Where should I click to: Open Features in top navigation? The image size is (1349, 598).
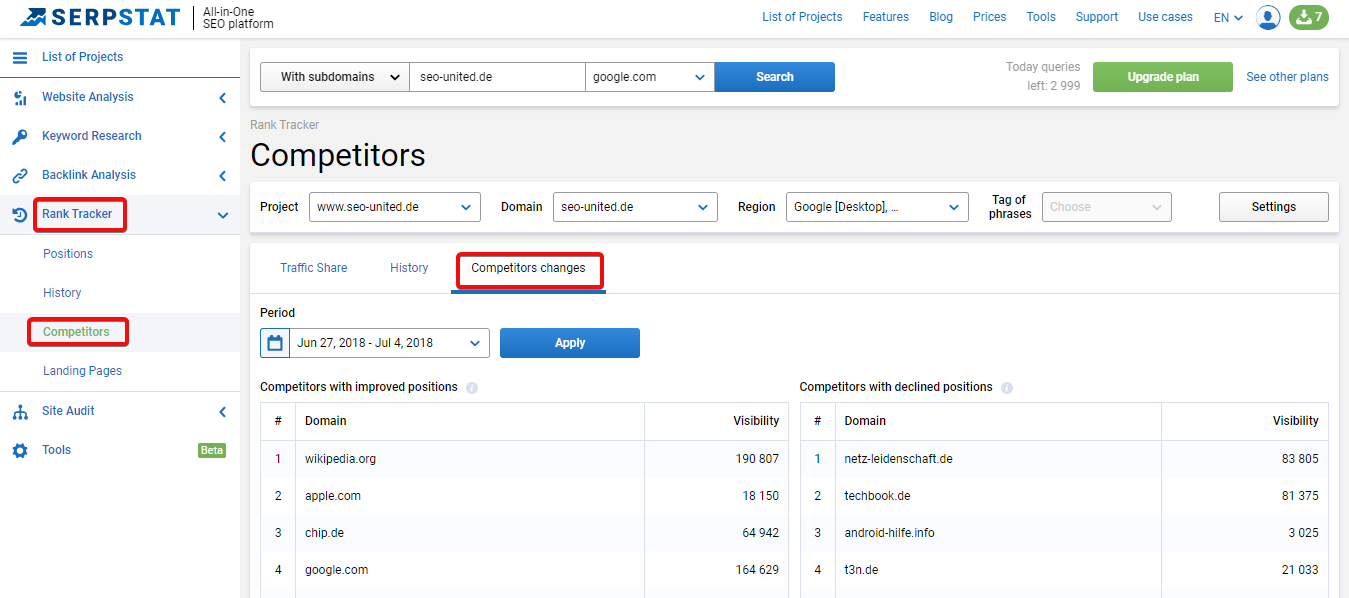click(886, 17)
